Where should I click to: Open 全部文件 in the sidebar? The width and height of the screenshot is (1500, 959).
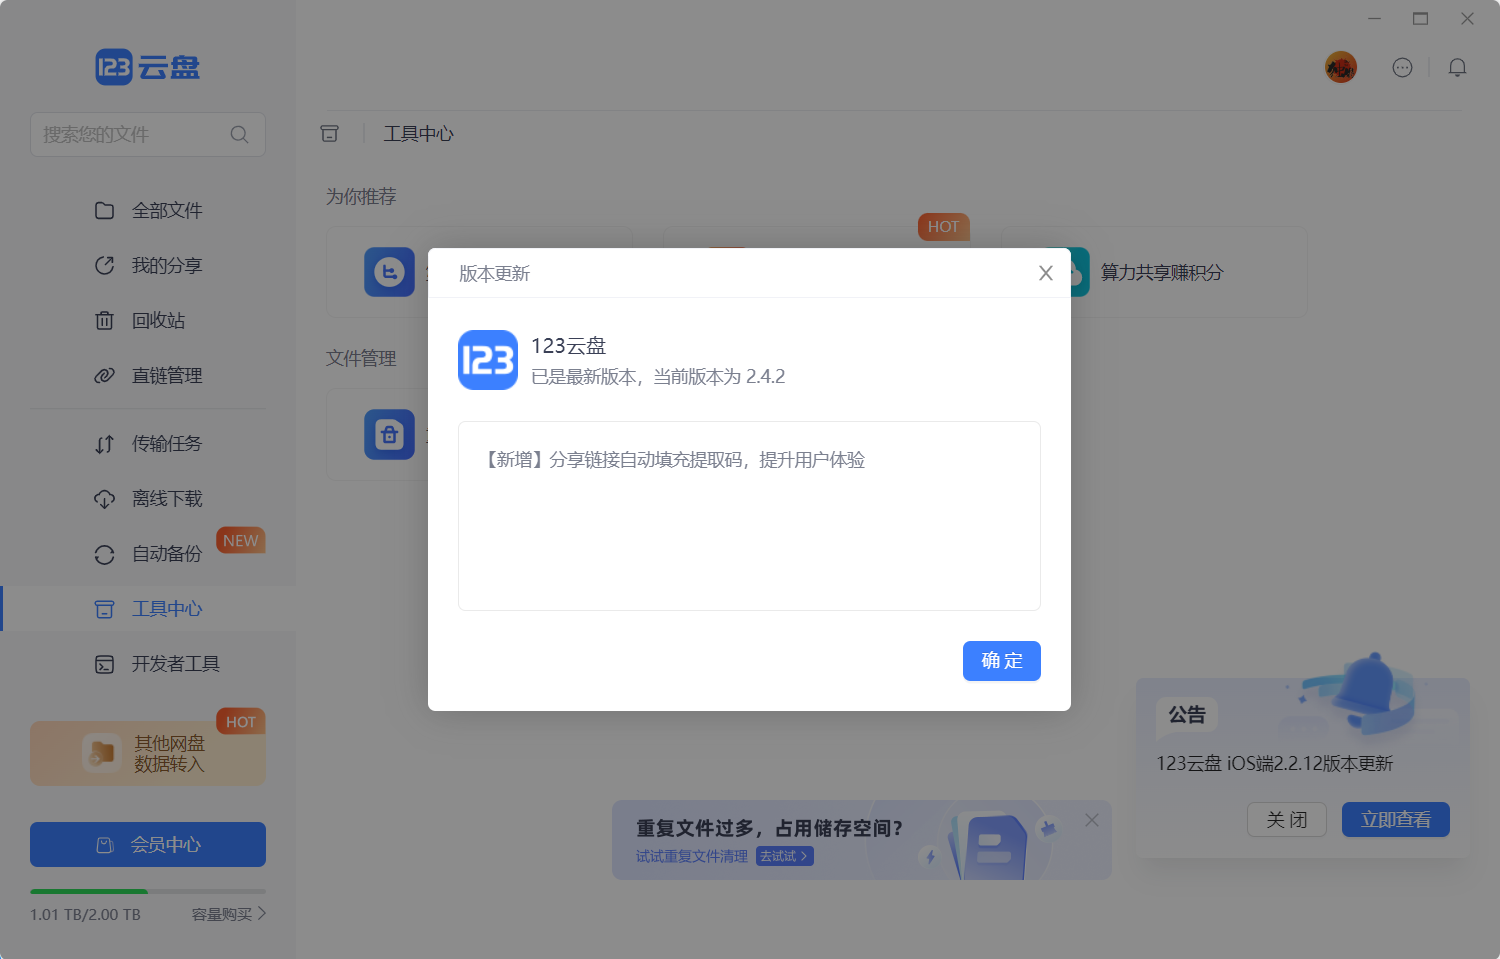(x=148, y=210)
